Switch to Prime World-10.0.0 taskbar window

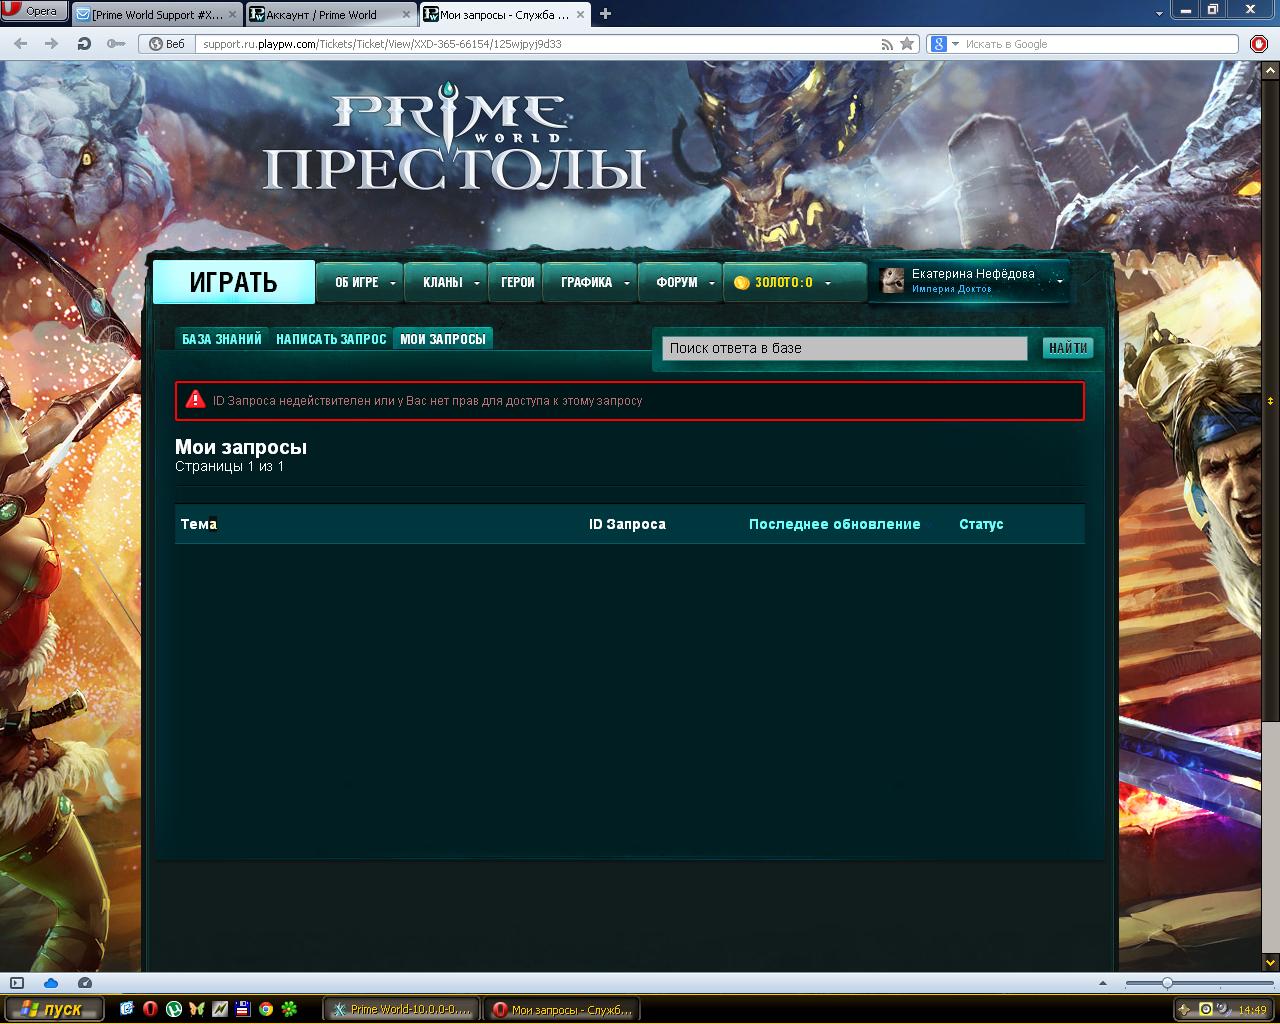pos(402,1009)
